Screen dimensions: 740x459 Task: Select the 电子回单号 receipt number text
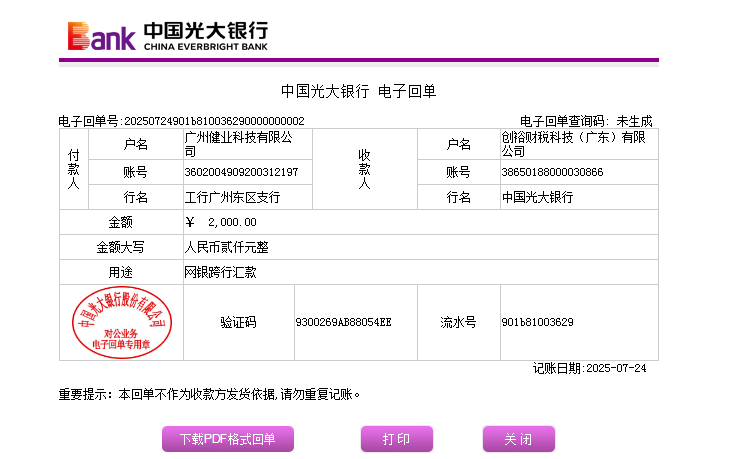pos(181,121)
